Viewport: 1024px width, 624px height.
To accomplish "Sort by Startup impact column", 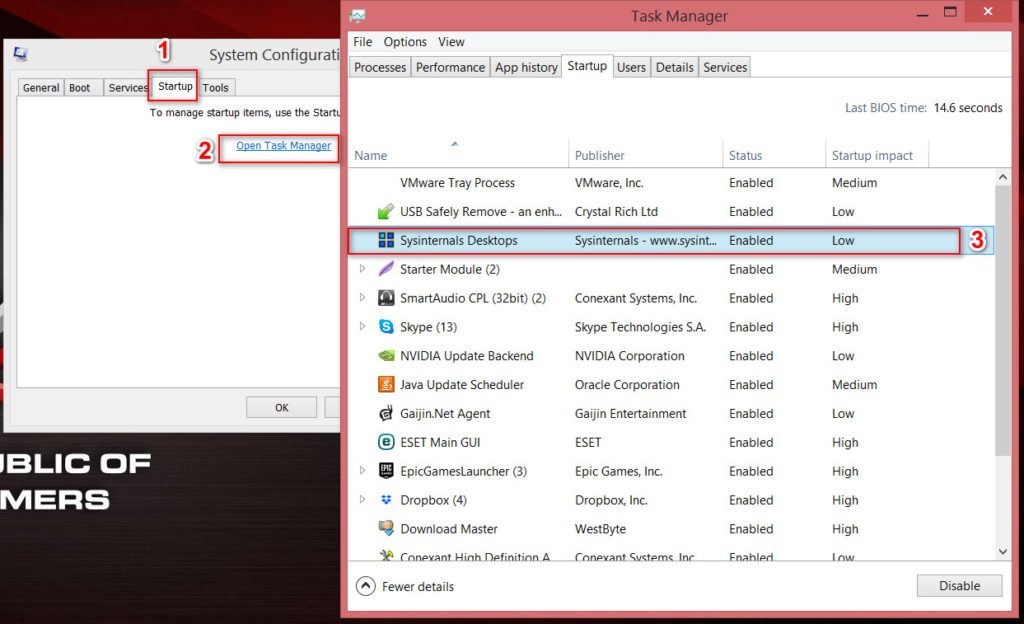I will tap(877, 155).
